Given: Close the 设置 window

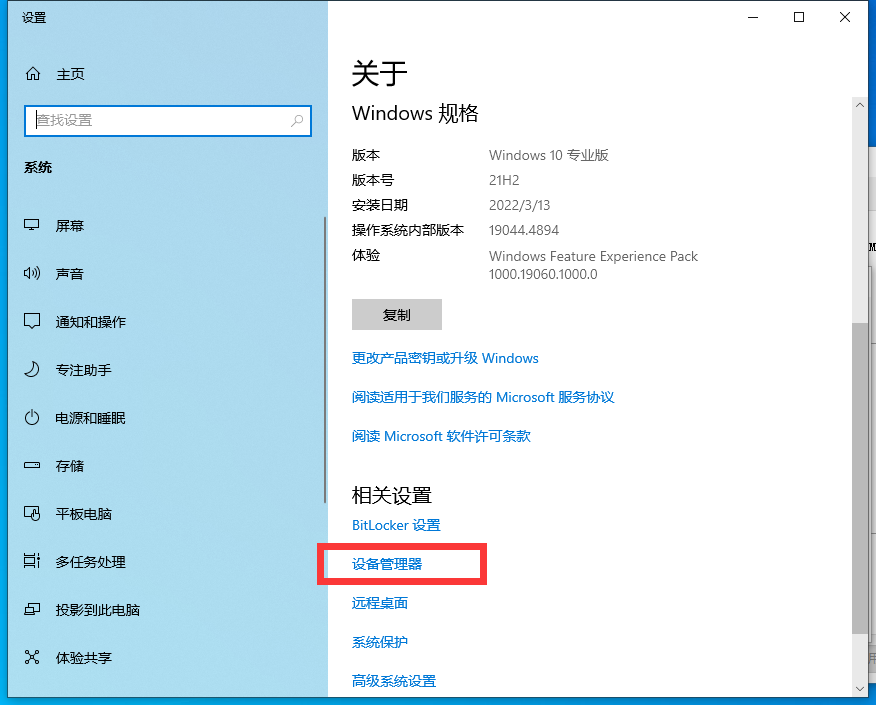Looking at the screenshot, I should pyautogui.click(x=845, y=17).
